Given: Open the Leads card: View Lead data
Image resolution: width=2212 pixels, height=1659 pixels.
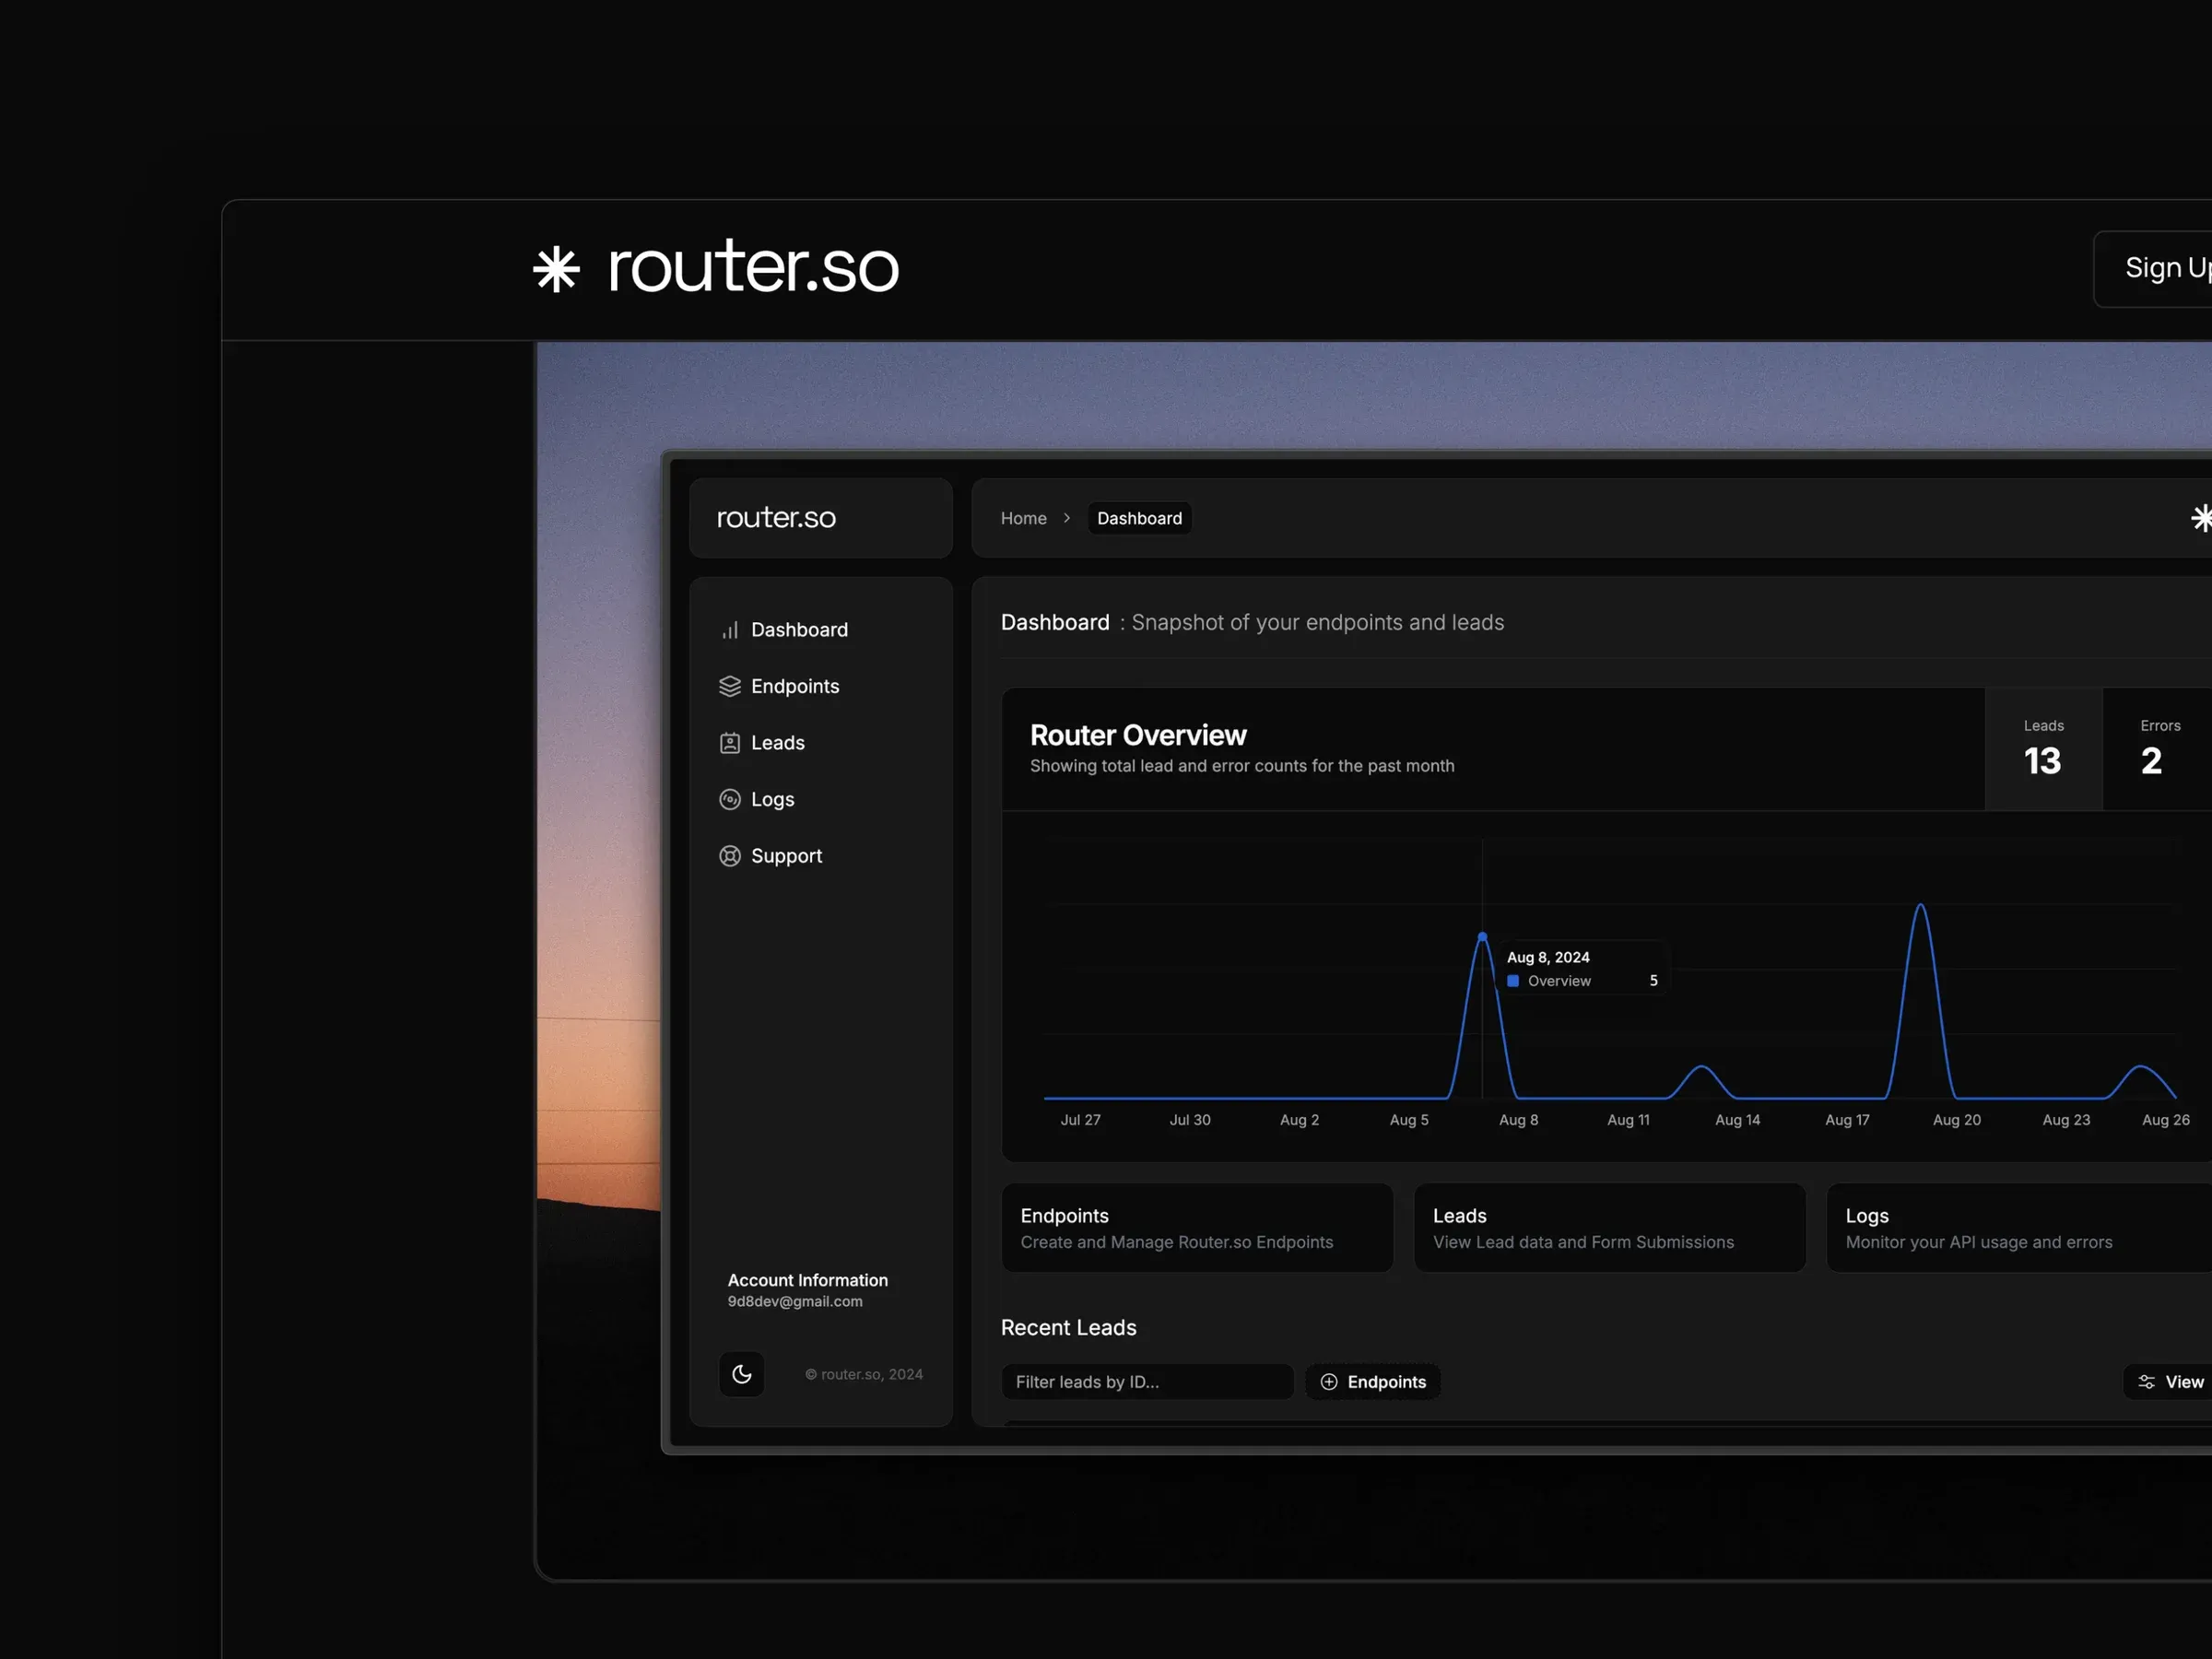Looking at the screenshot, I should 1609,1228.
